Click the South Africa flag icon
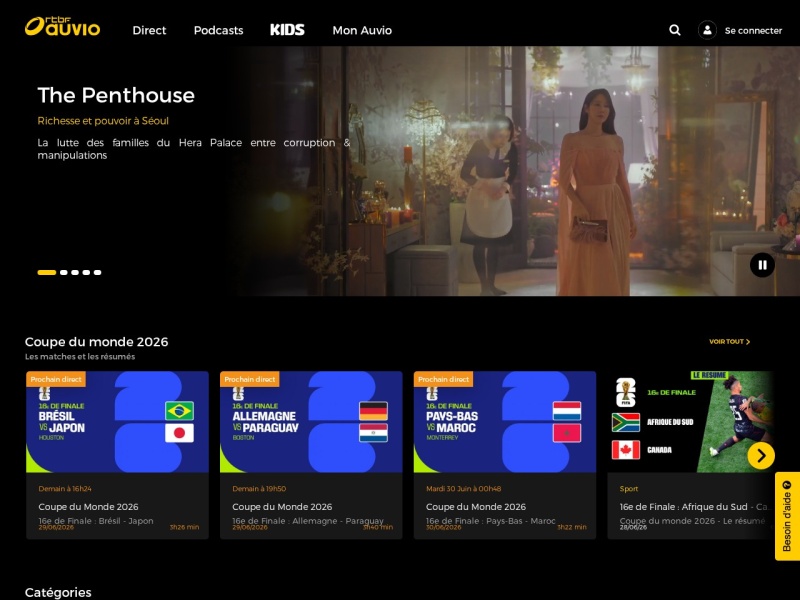Screen dimensions: 800x600 (626, 422)
